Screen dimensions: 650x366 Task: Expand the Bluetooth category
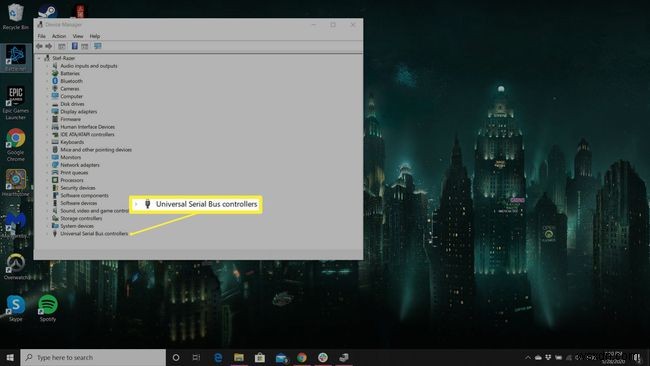(47, 81)
